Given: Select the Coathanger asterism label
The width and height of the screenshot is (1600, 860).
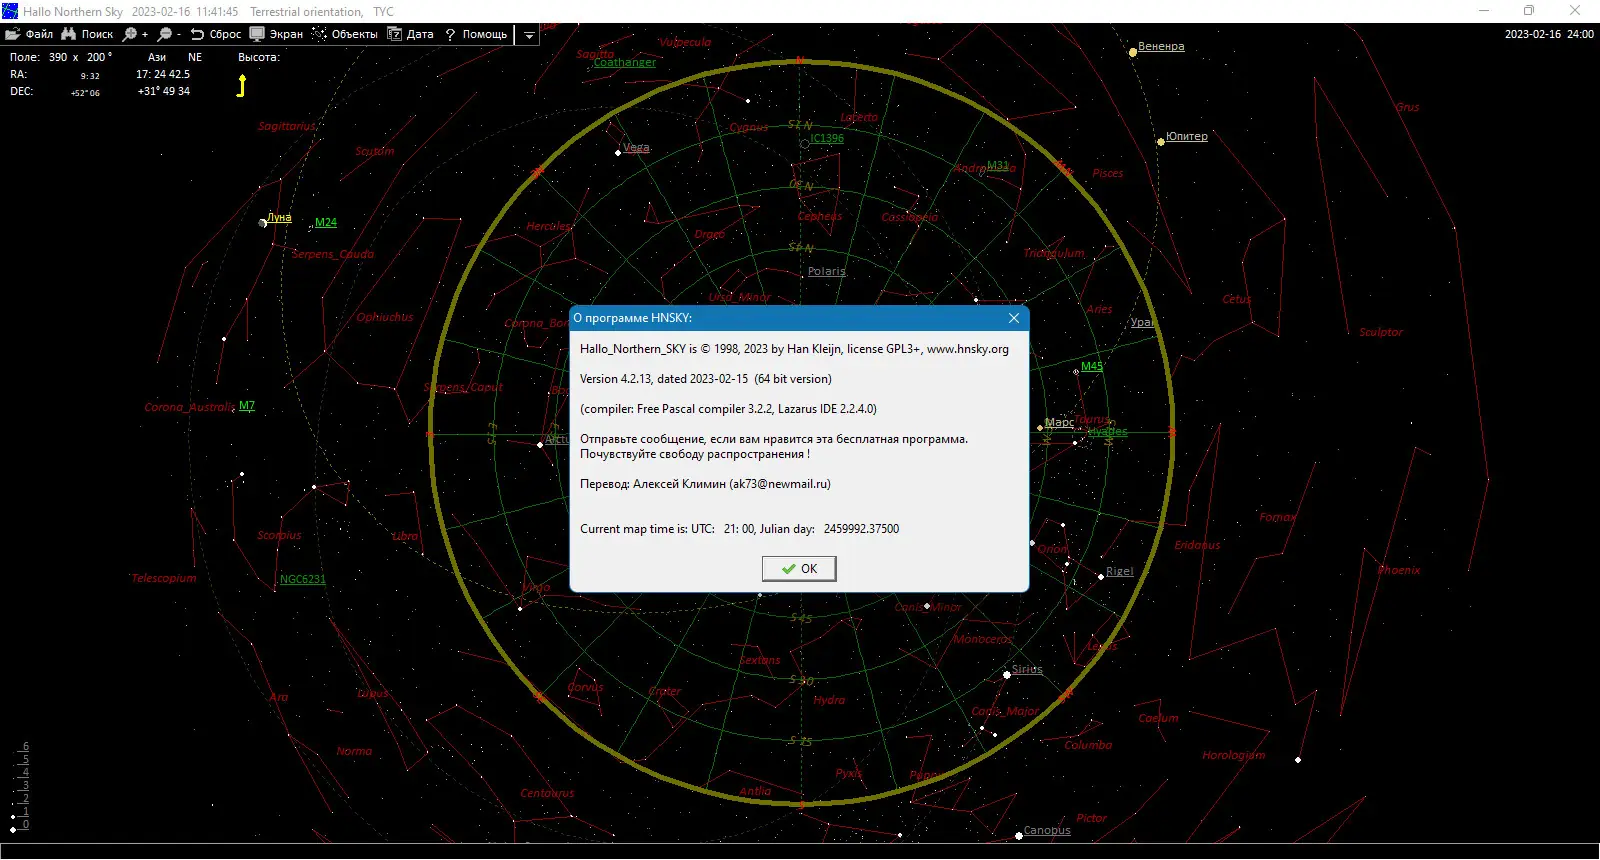Looking at the screenshot, I should point(625,62).
